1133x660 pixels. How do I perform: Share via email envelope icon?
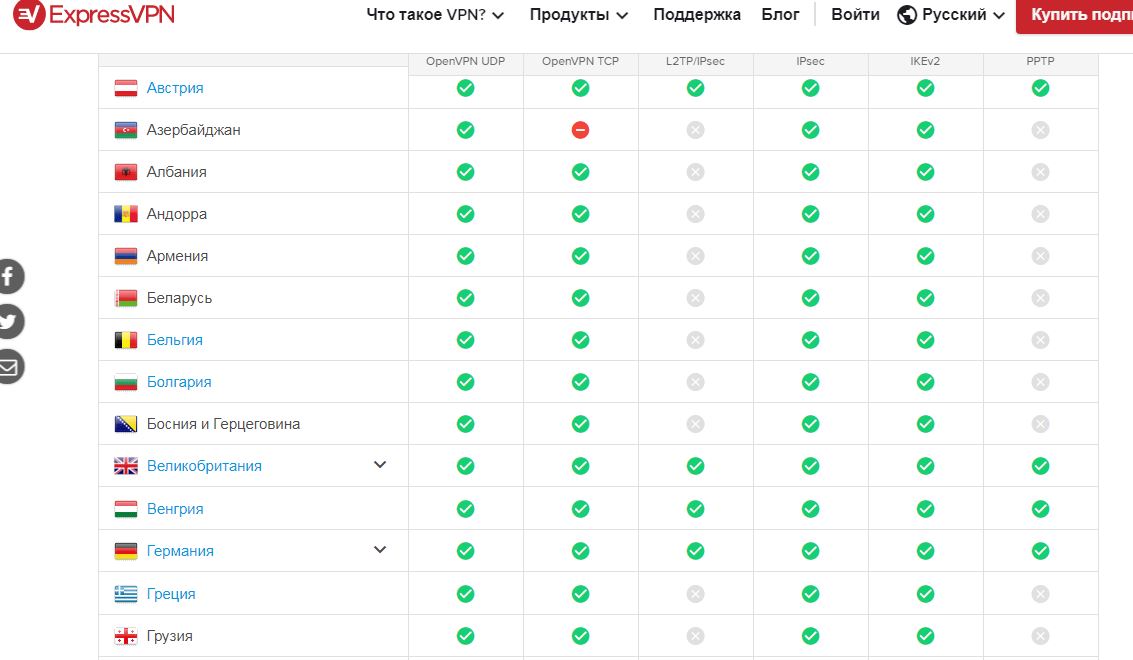[x=8, y=367]
